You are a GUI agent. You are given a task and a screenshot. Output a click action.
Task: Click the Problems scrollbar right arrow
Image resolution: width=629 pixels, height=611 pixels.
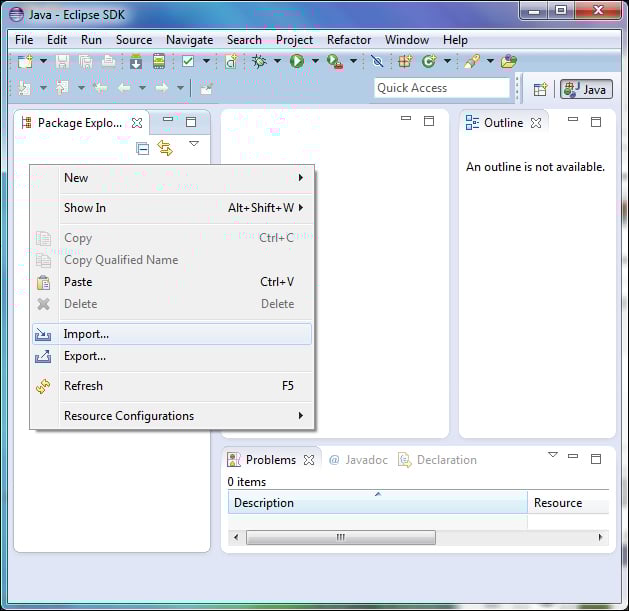[600, 537]
